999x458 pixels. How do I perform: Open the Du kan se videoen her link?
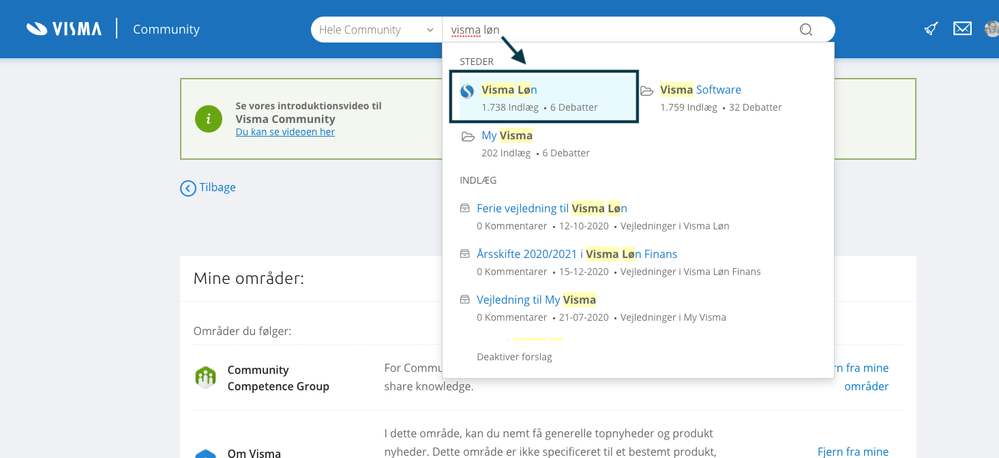tap(285, 132)
